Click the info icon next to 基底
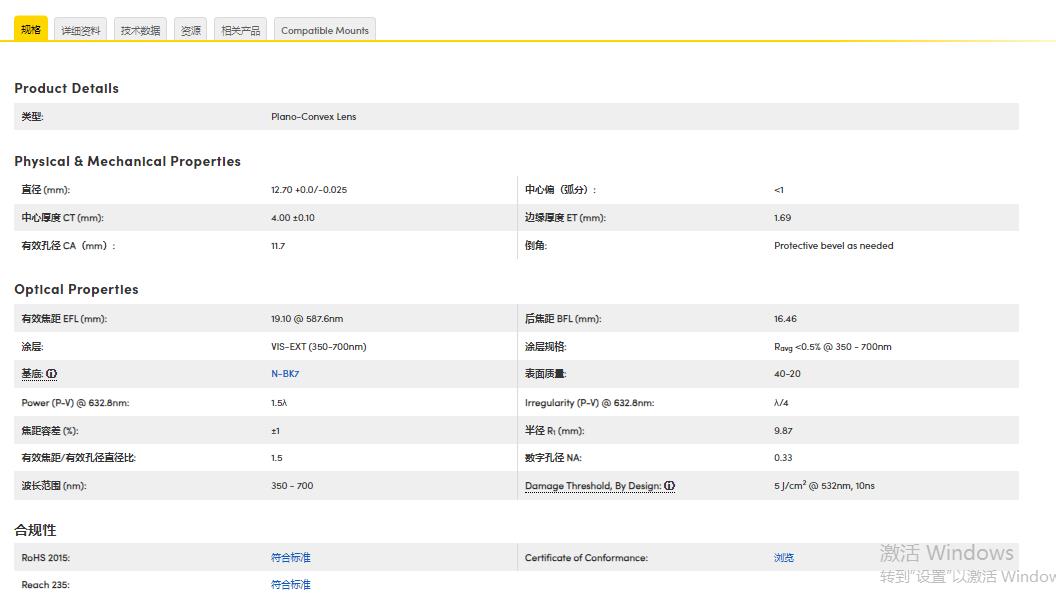The height and width of the screenshot is (613, 1056). pyautogui.click(x=52, y=374)
